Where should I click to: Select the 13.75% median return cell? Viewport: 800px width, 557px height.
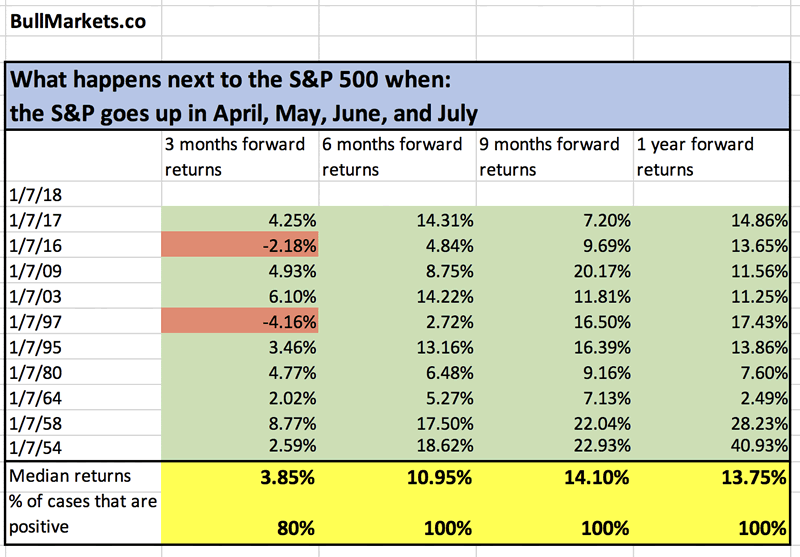click(x=712, y=477)
